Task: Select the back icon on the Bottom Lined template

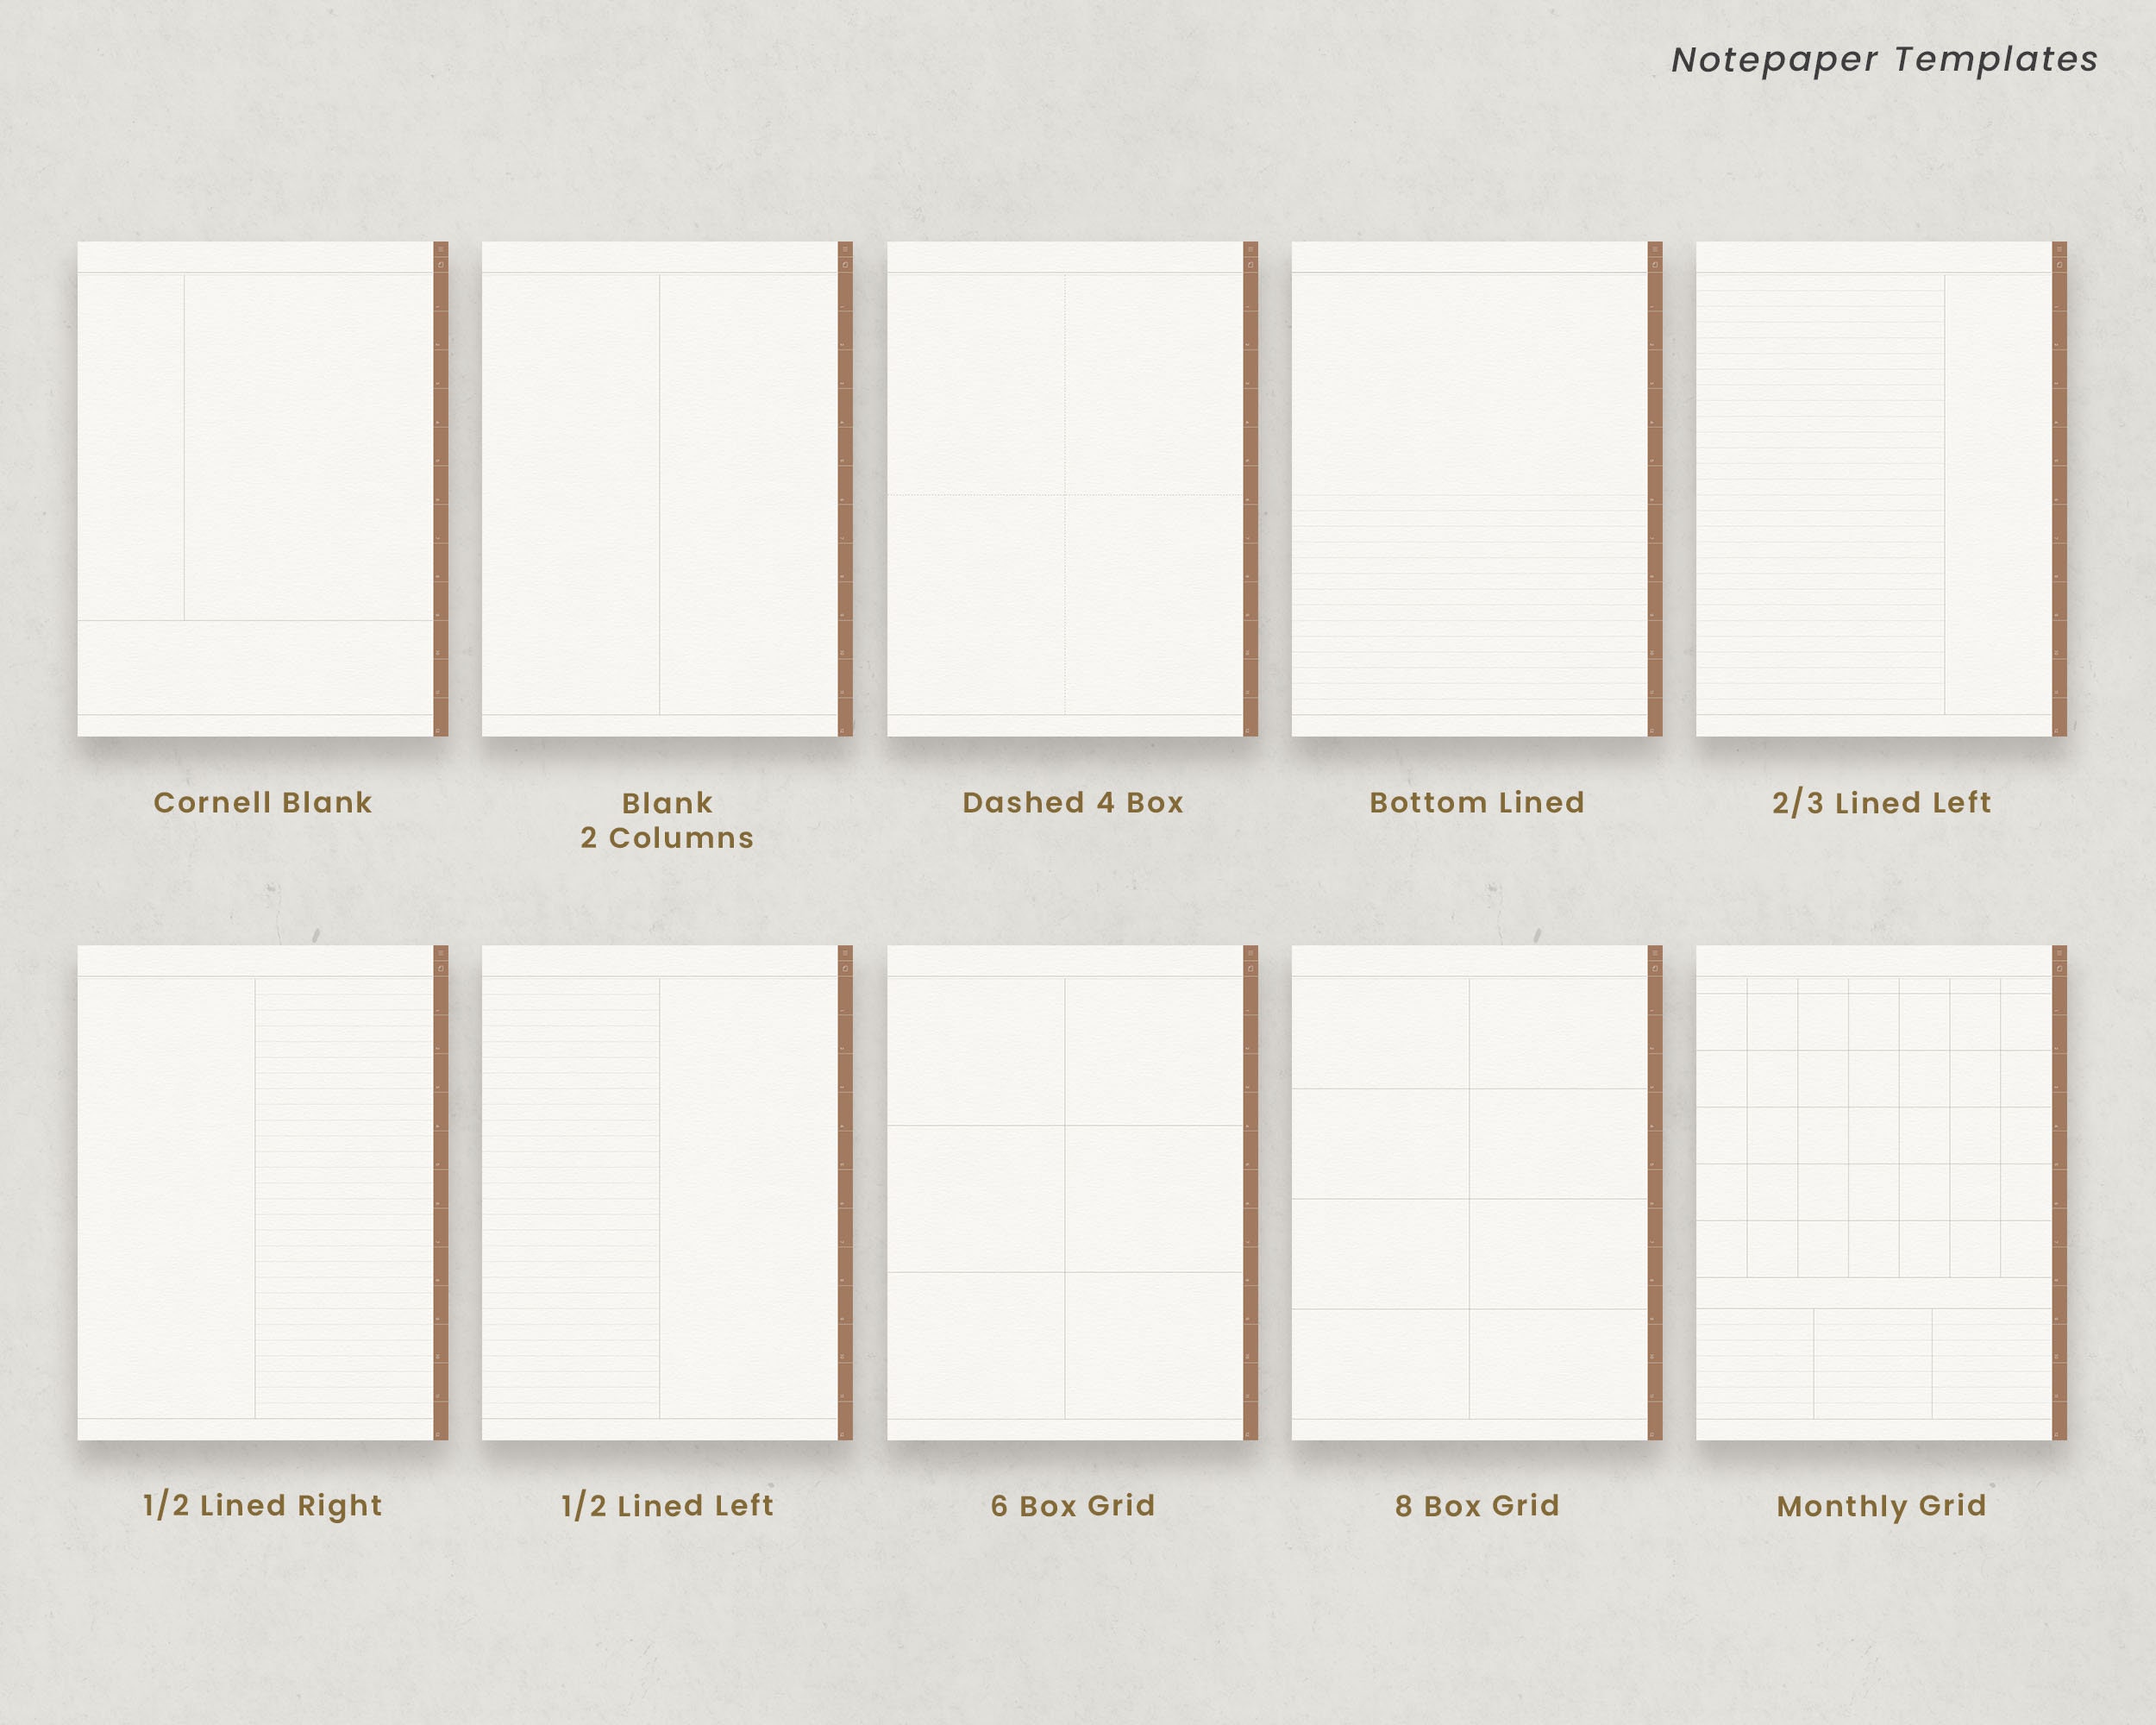Action: tap(1655, 265)
